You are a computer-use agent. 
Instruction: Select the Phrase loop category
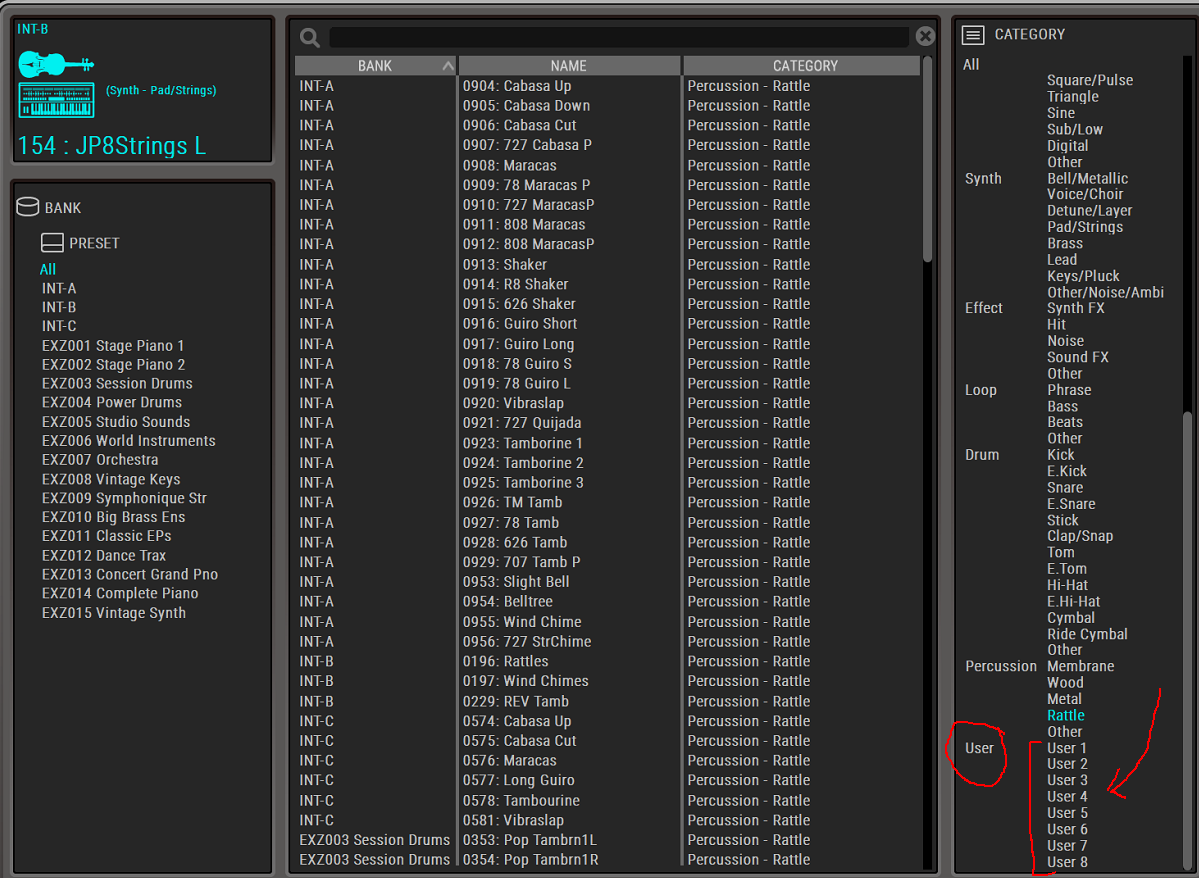pyautogui.click(x=1069, y=390)
